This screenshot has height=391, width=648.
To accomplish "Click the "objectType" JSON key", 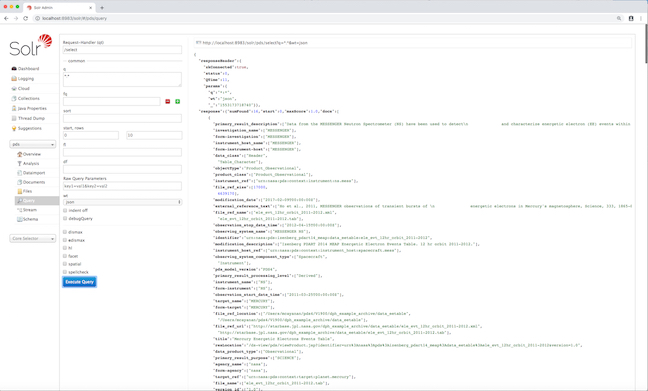I will coord(227,168).
